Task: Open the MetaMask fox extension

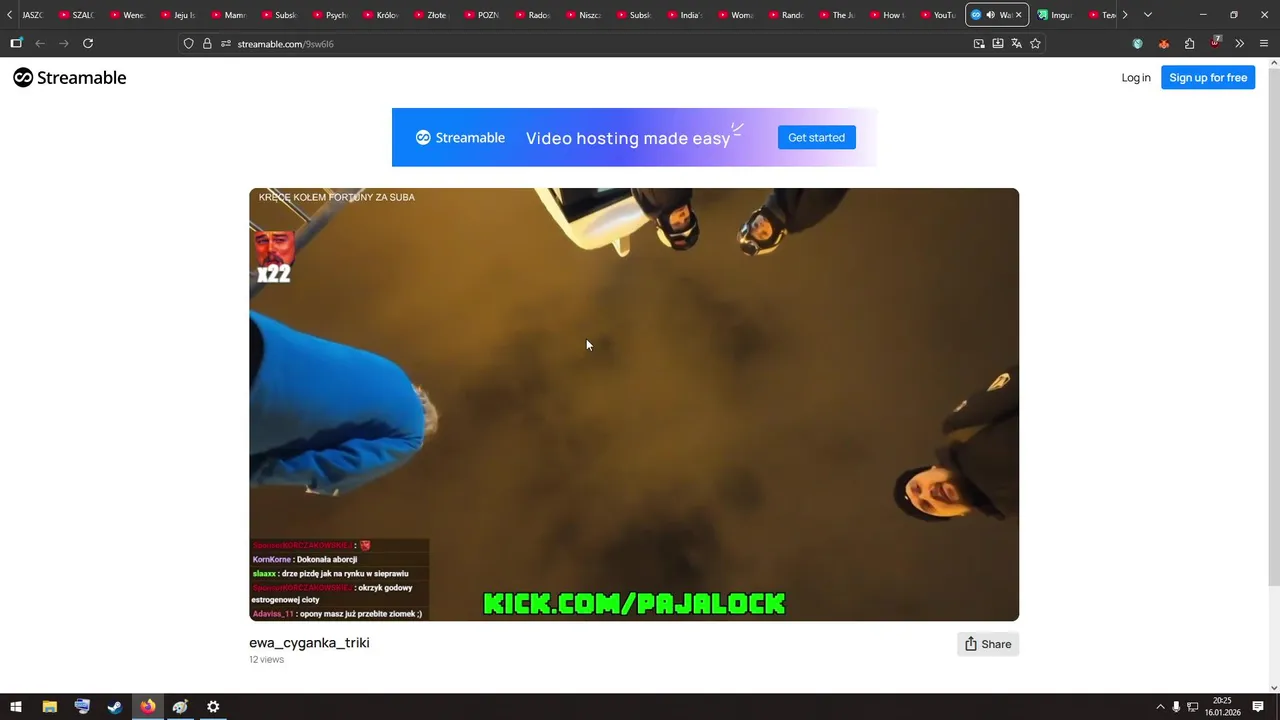Action: pos(1163,44)
